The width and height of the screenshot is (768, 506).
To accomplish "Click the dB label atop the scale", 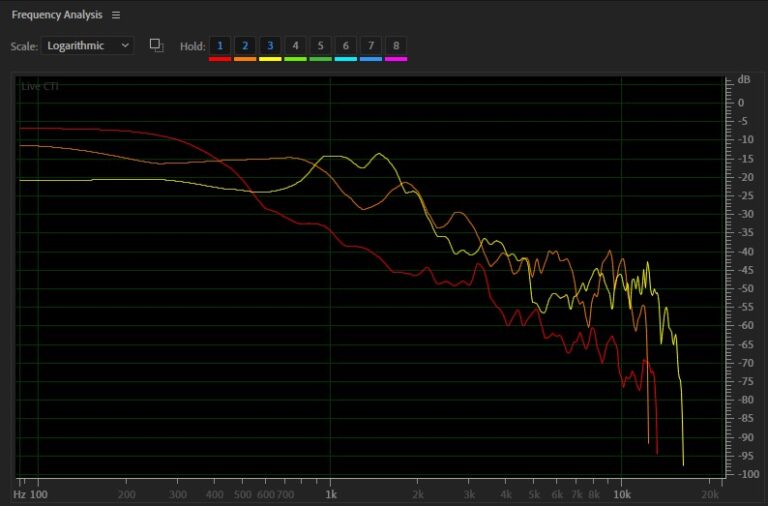I will click(744, 80).
